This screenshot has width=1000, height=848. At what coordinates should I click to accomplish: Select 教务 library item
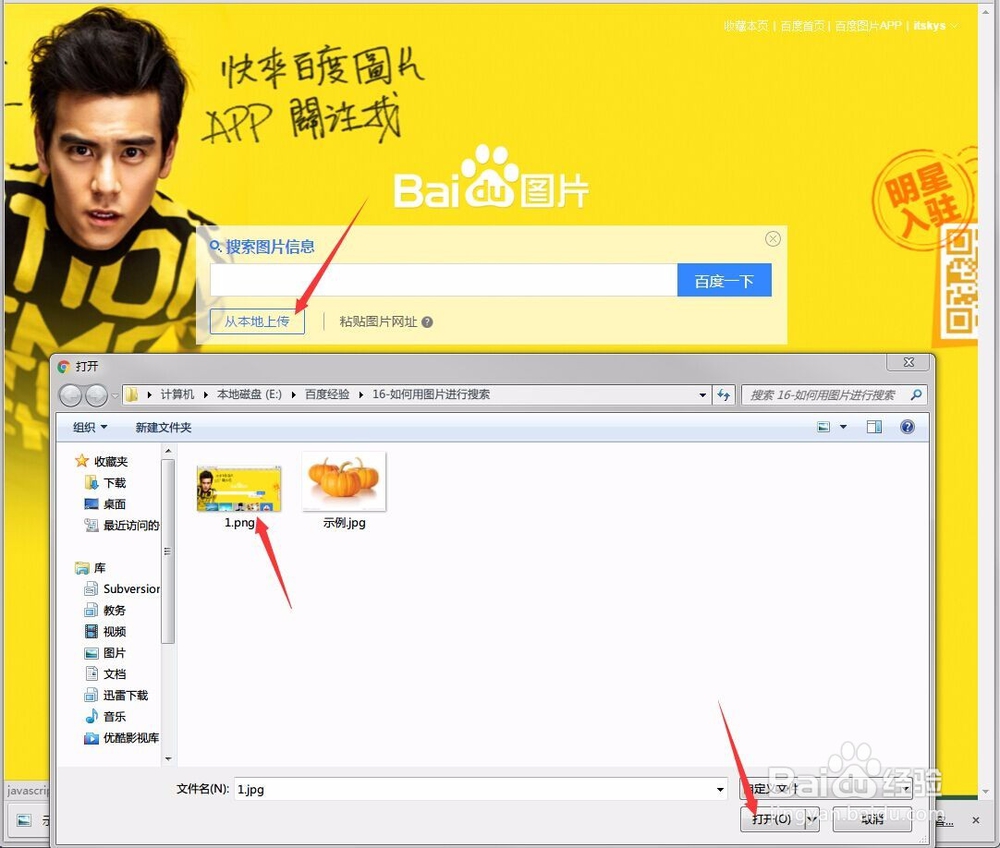(x=106, y=610)
